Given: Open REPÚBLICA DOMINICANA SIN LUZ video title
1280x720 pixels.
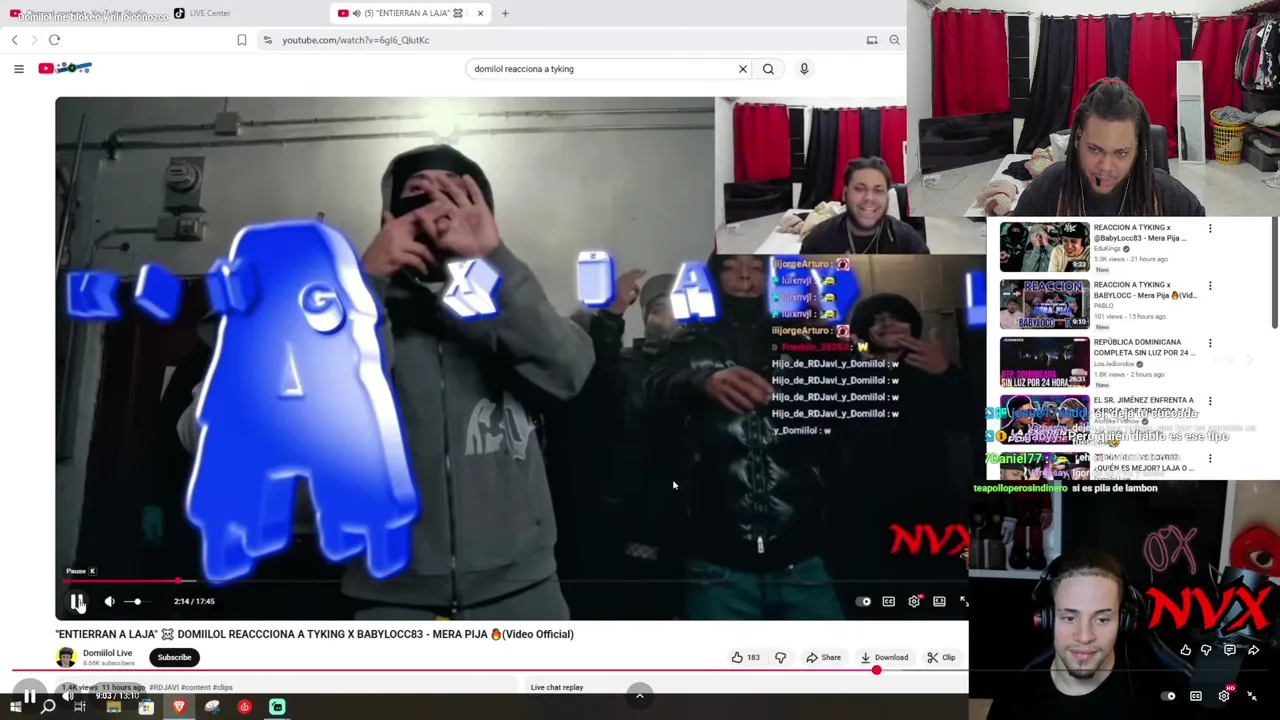Looking at the screenshot, I should 1144,347.
